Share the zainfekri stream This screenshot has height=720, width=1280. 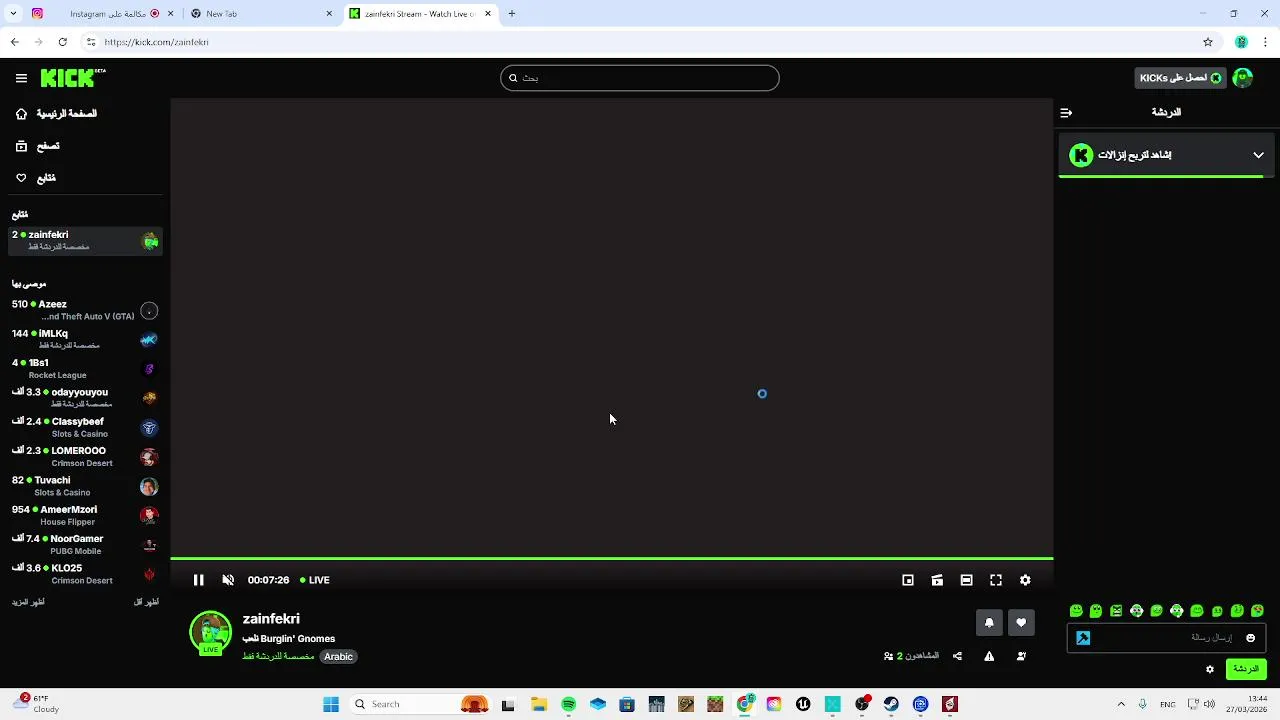click(x=957, y=656)
